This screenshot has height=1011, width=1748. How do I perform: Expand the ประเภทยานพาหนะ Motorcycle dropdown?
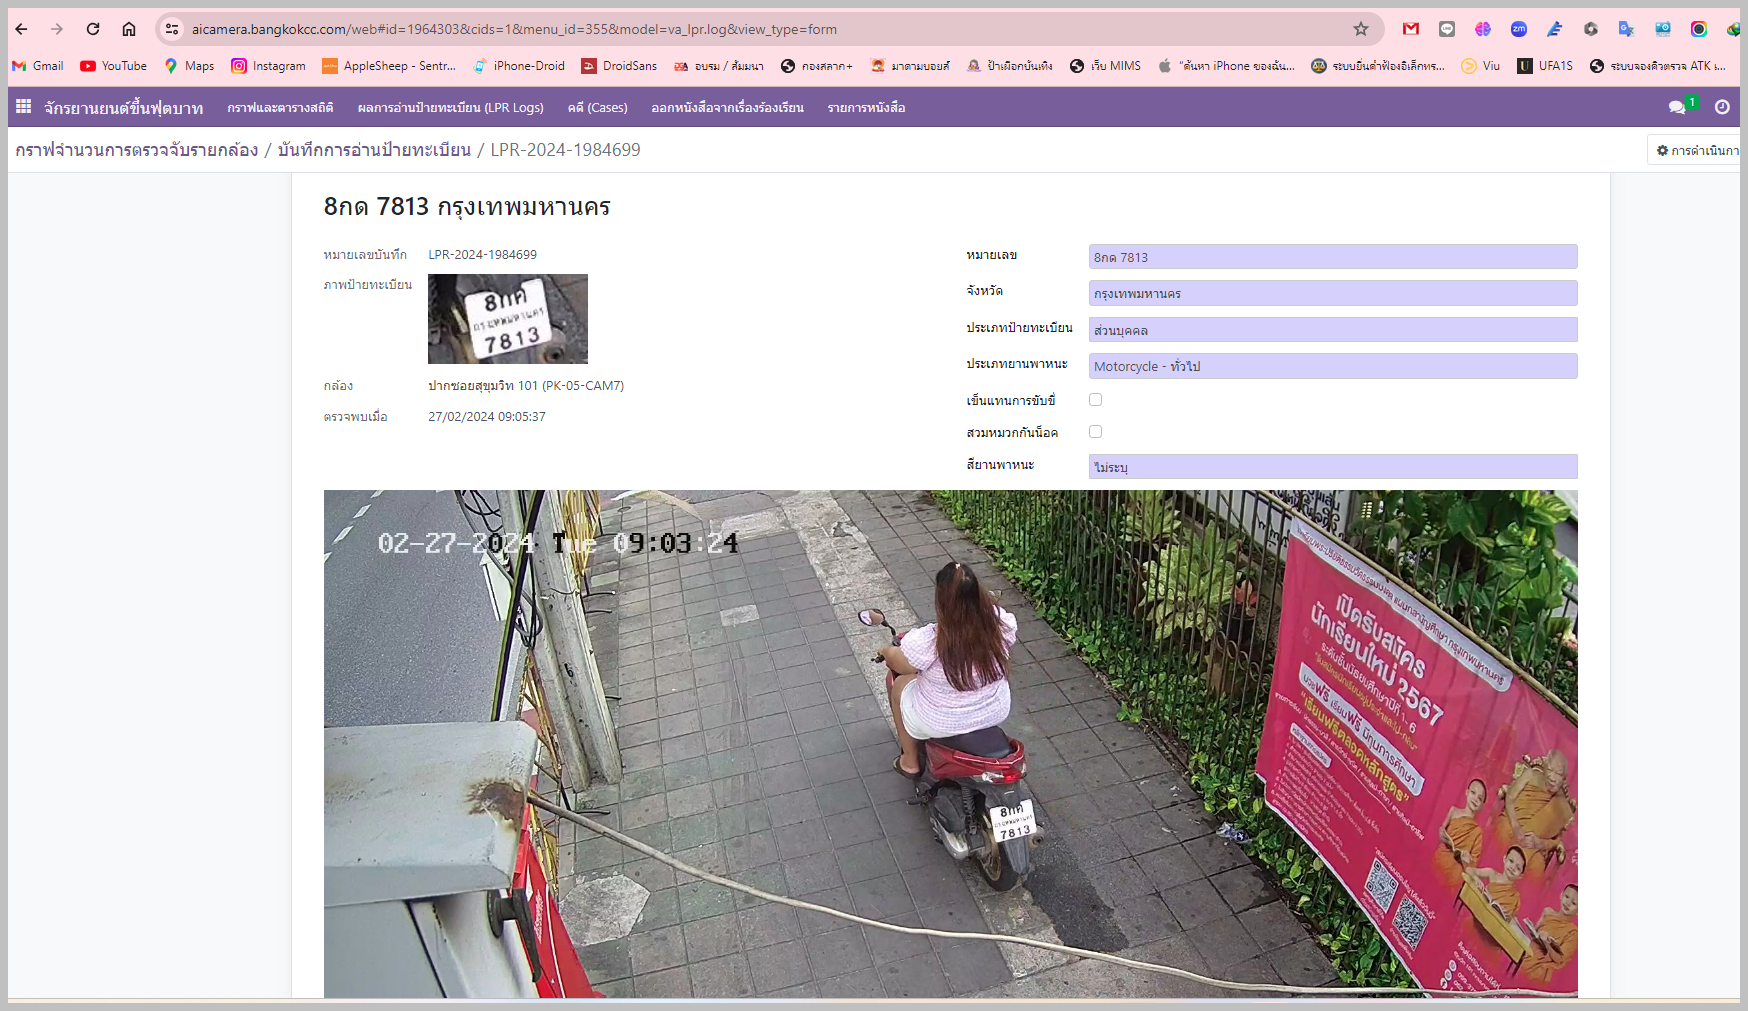click(x=1332, y=366)
